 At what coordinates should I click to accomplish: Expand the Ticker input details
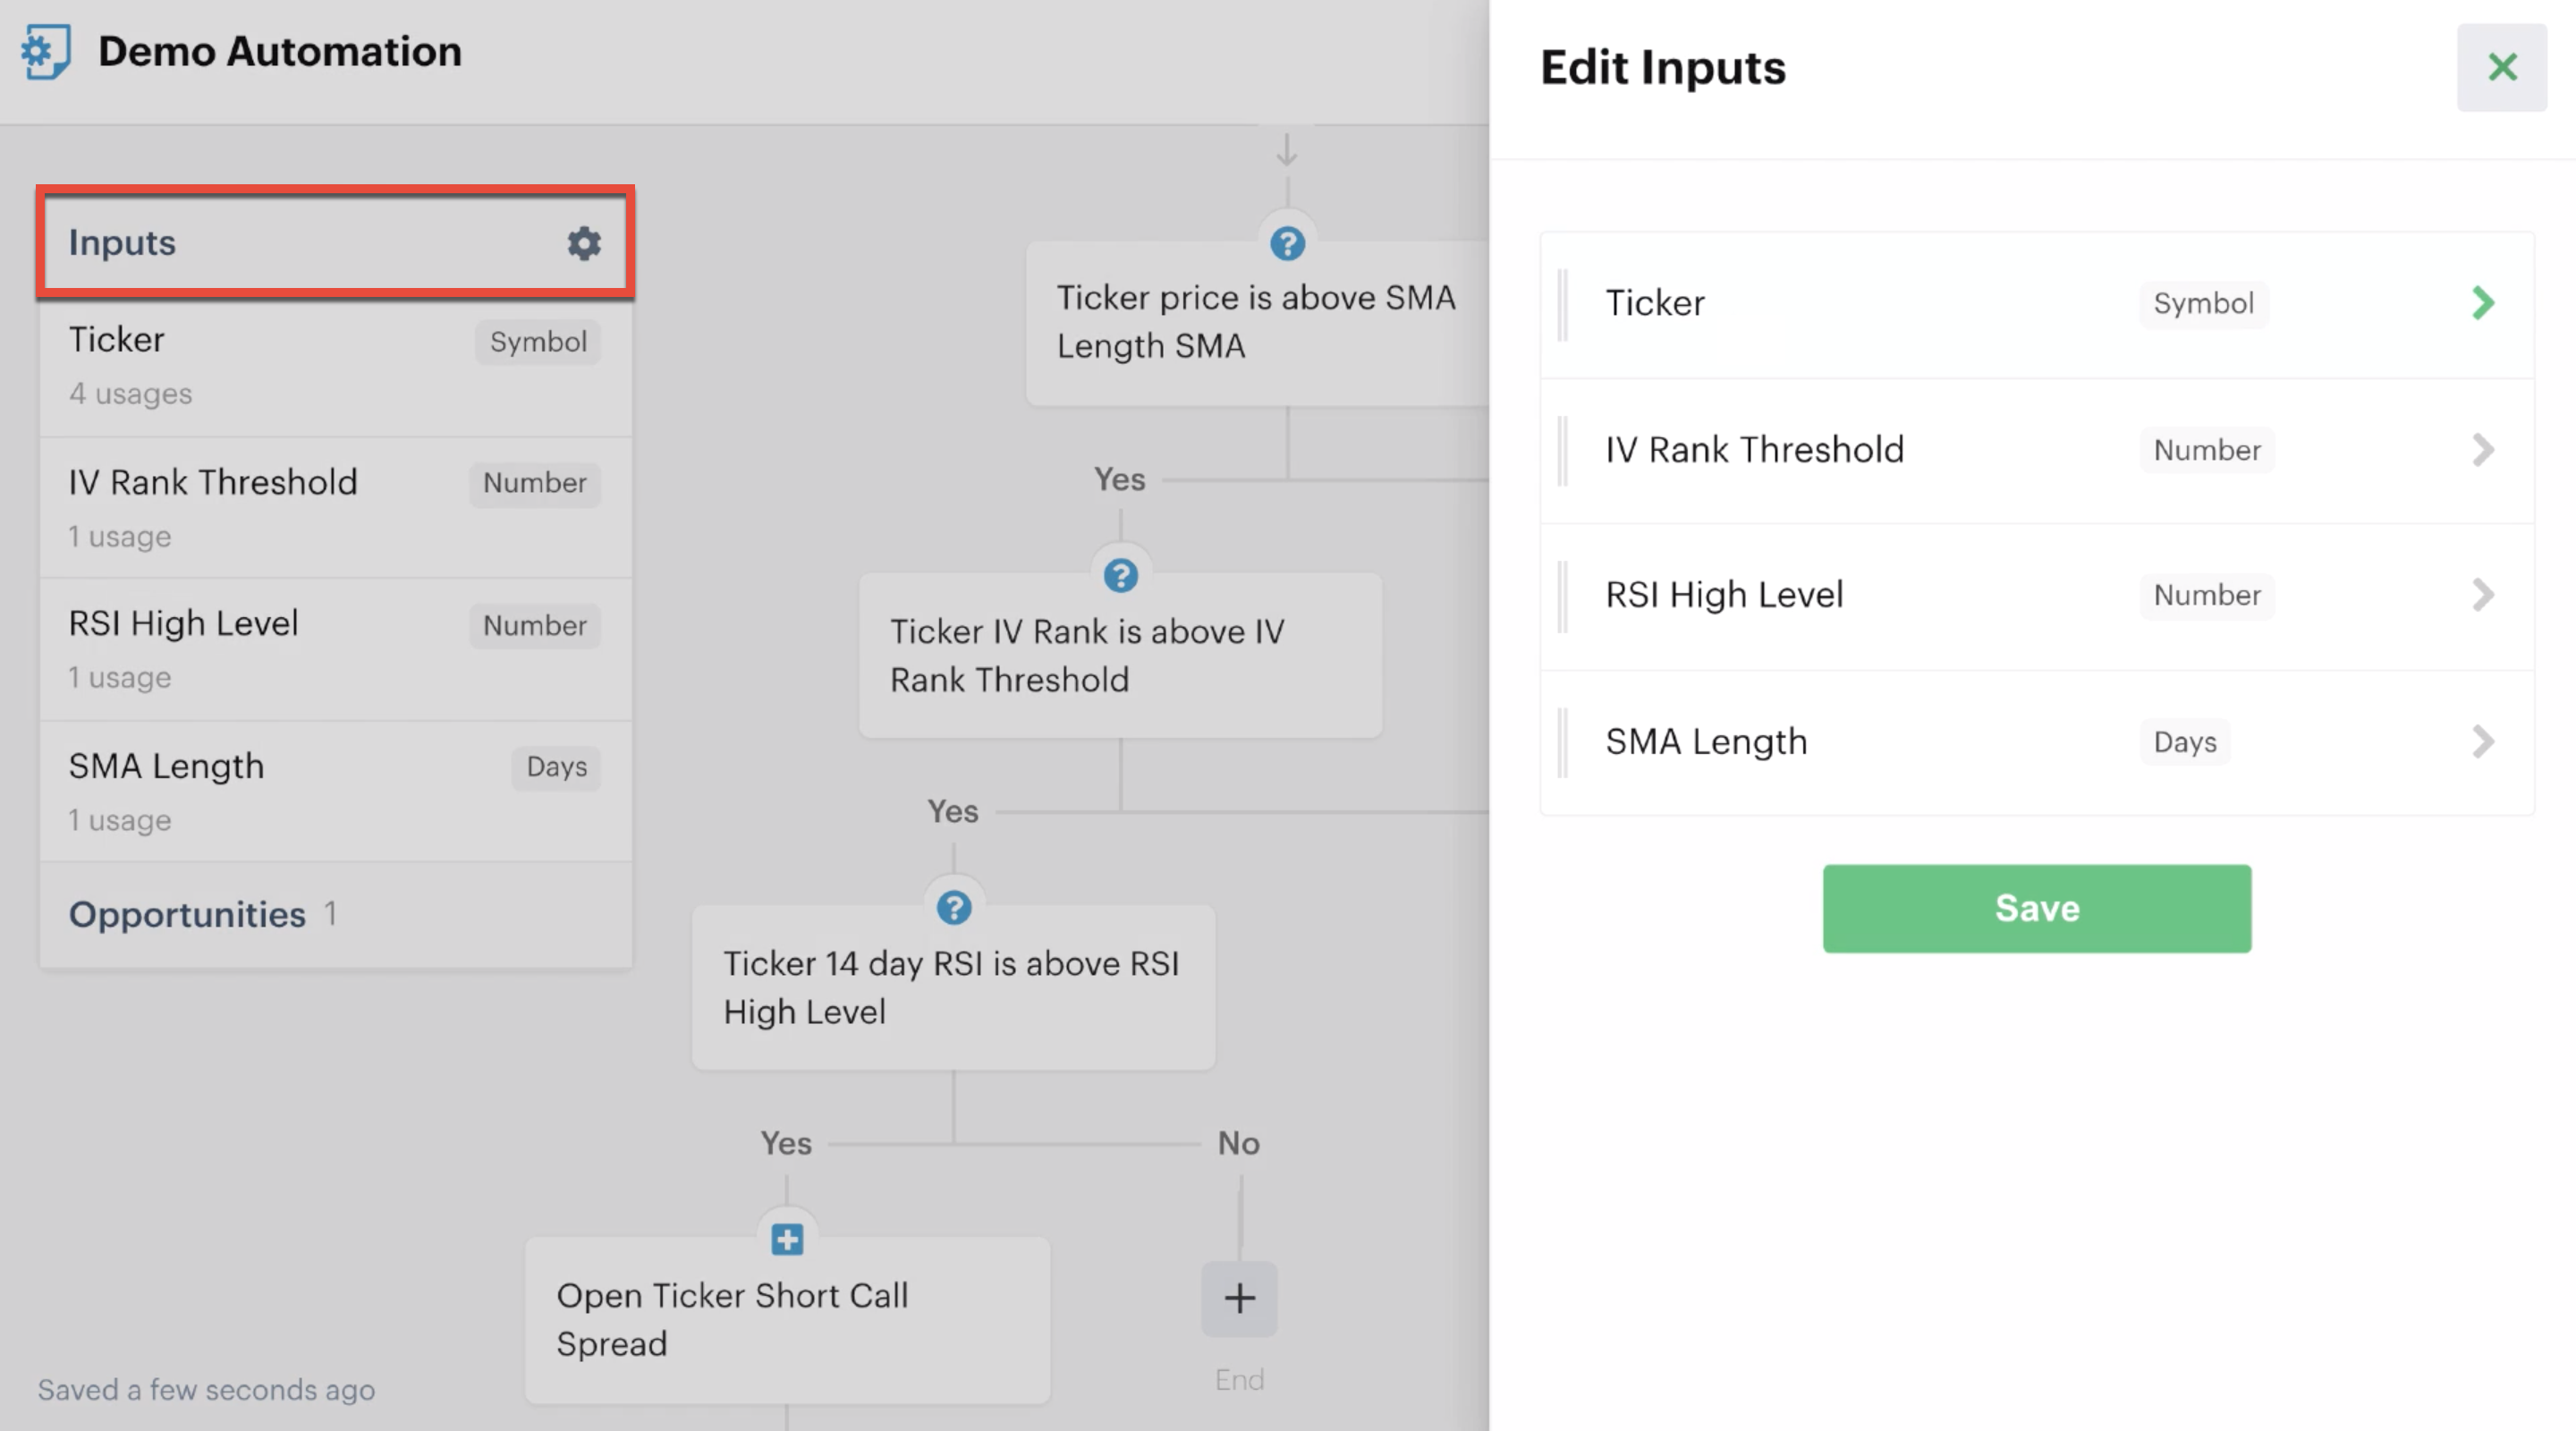2482,303
